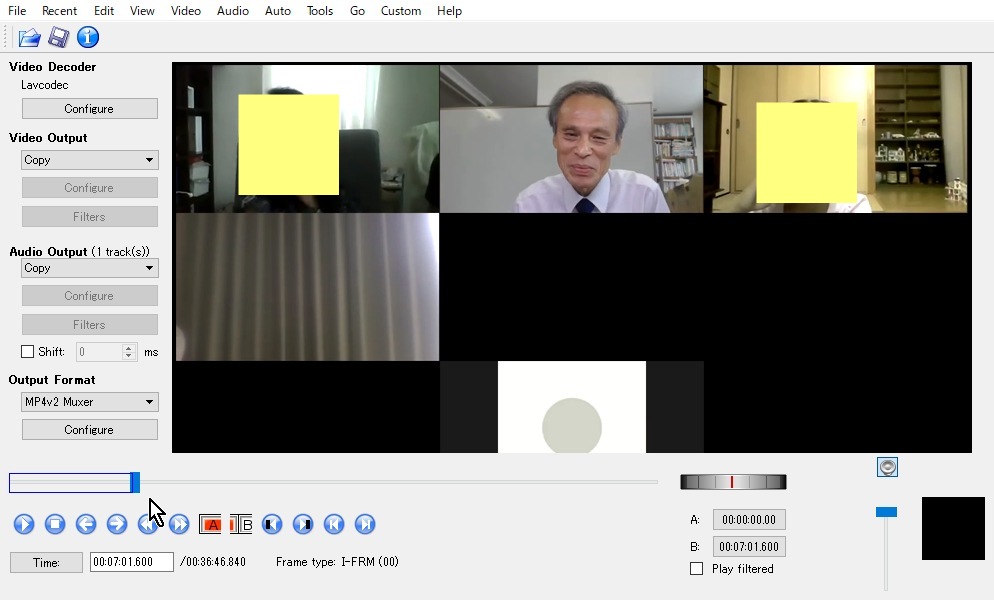
Task: Seek to next black frame
Action: click(303, 524)
